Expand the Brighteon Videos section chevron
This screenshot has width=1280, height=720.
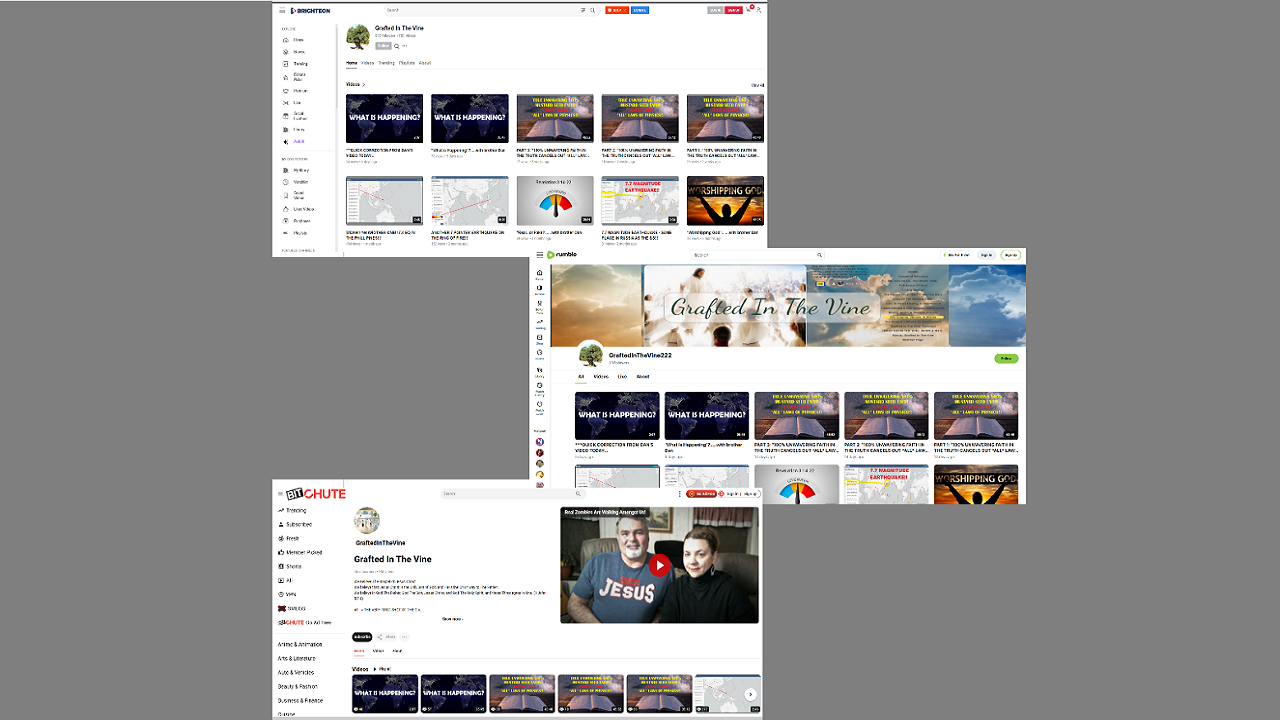pos(363,85)
